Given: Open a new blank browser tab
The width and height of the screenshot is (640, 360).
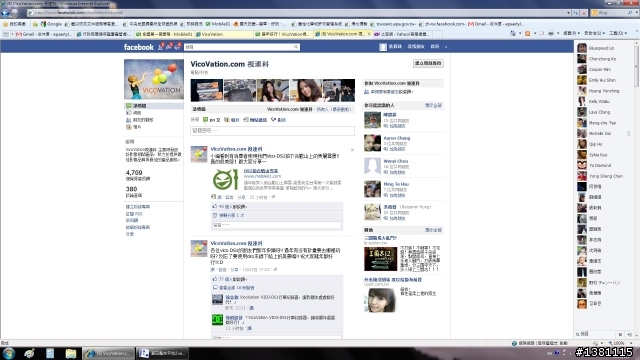Looking at the screenshot, I should pyautogui.click(x=437, y=34).
